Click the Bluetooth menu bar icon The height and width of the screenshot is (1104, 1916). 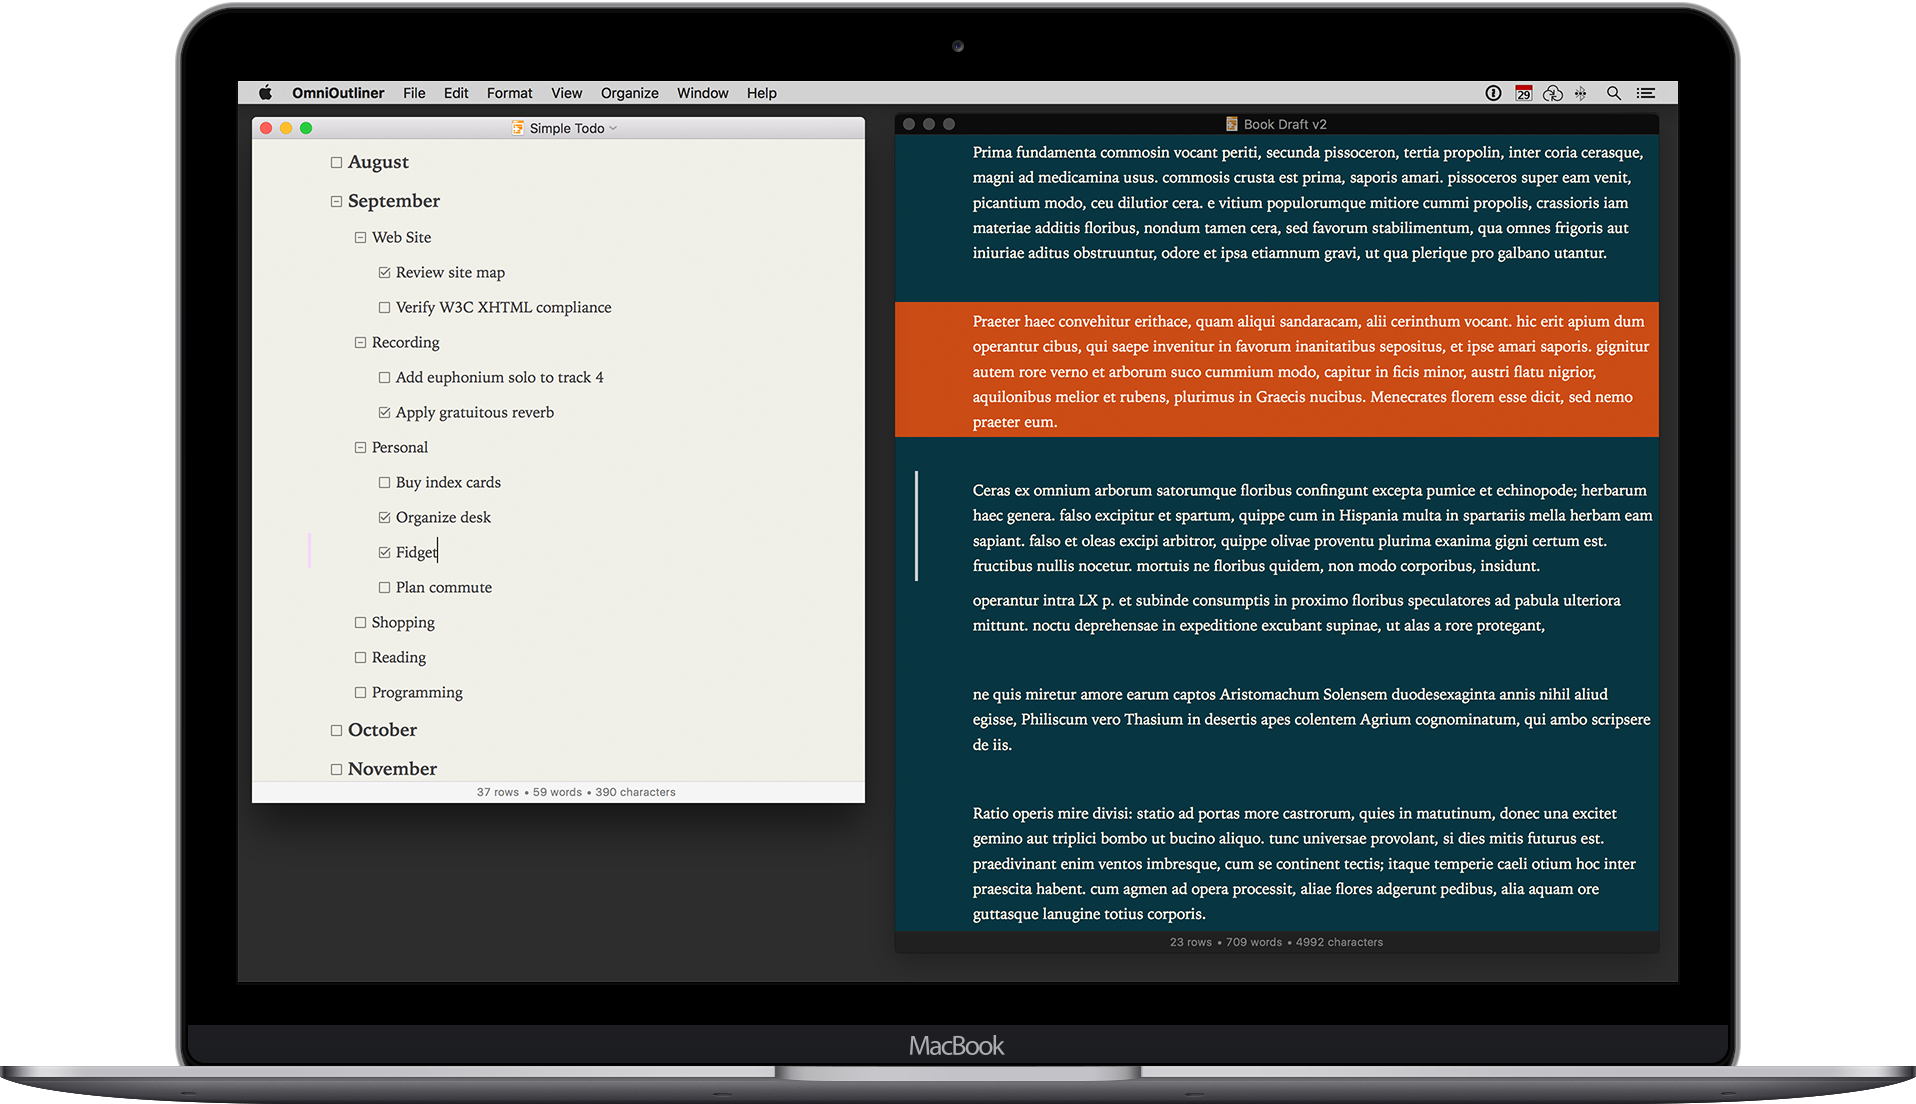(x=1581, y=93)
